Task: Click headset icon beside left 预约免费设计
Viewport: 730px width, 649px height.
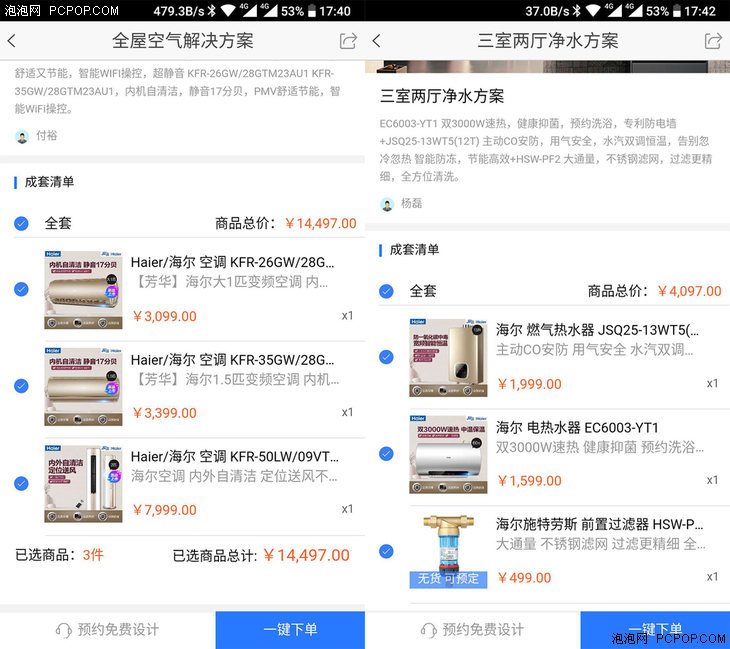Action: point(63,630)
